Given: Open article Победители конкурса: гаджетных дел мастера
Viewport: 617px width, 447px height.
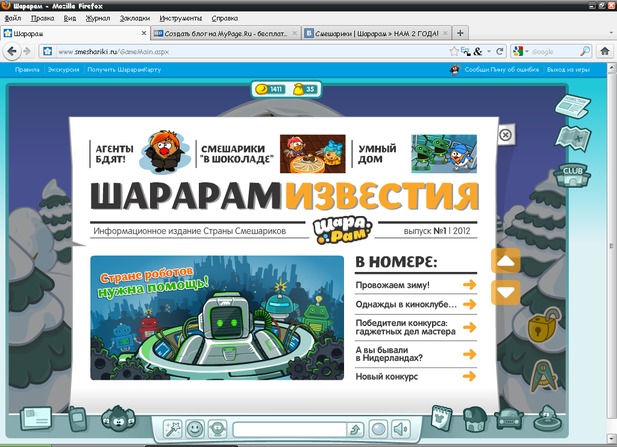Looking at the screenshot, I should 416,327.
